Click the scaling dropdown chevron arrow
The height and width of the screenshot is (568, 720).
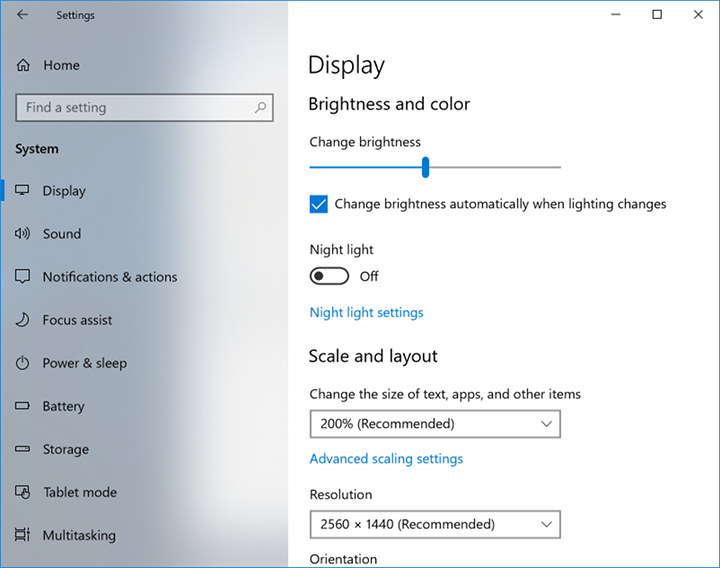(x=546, y=424)
